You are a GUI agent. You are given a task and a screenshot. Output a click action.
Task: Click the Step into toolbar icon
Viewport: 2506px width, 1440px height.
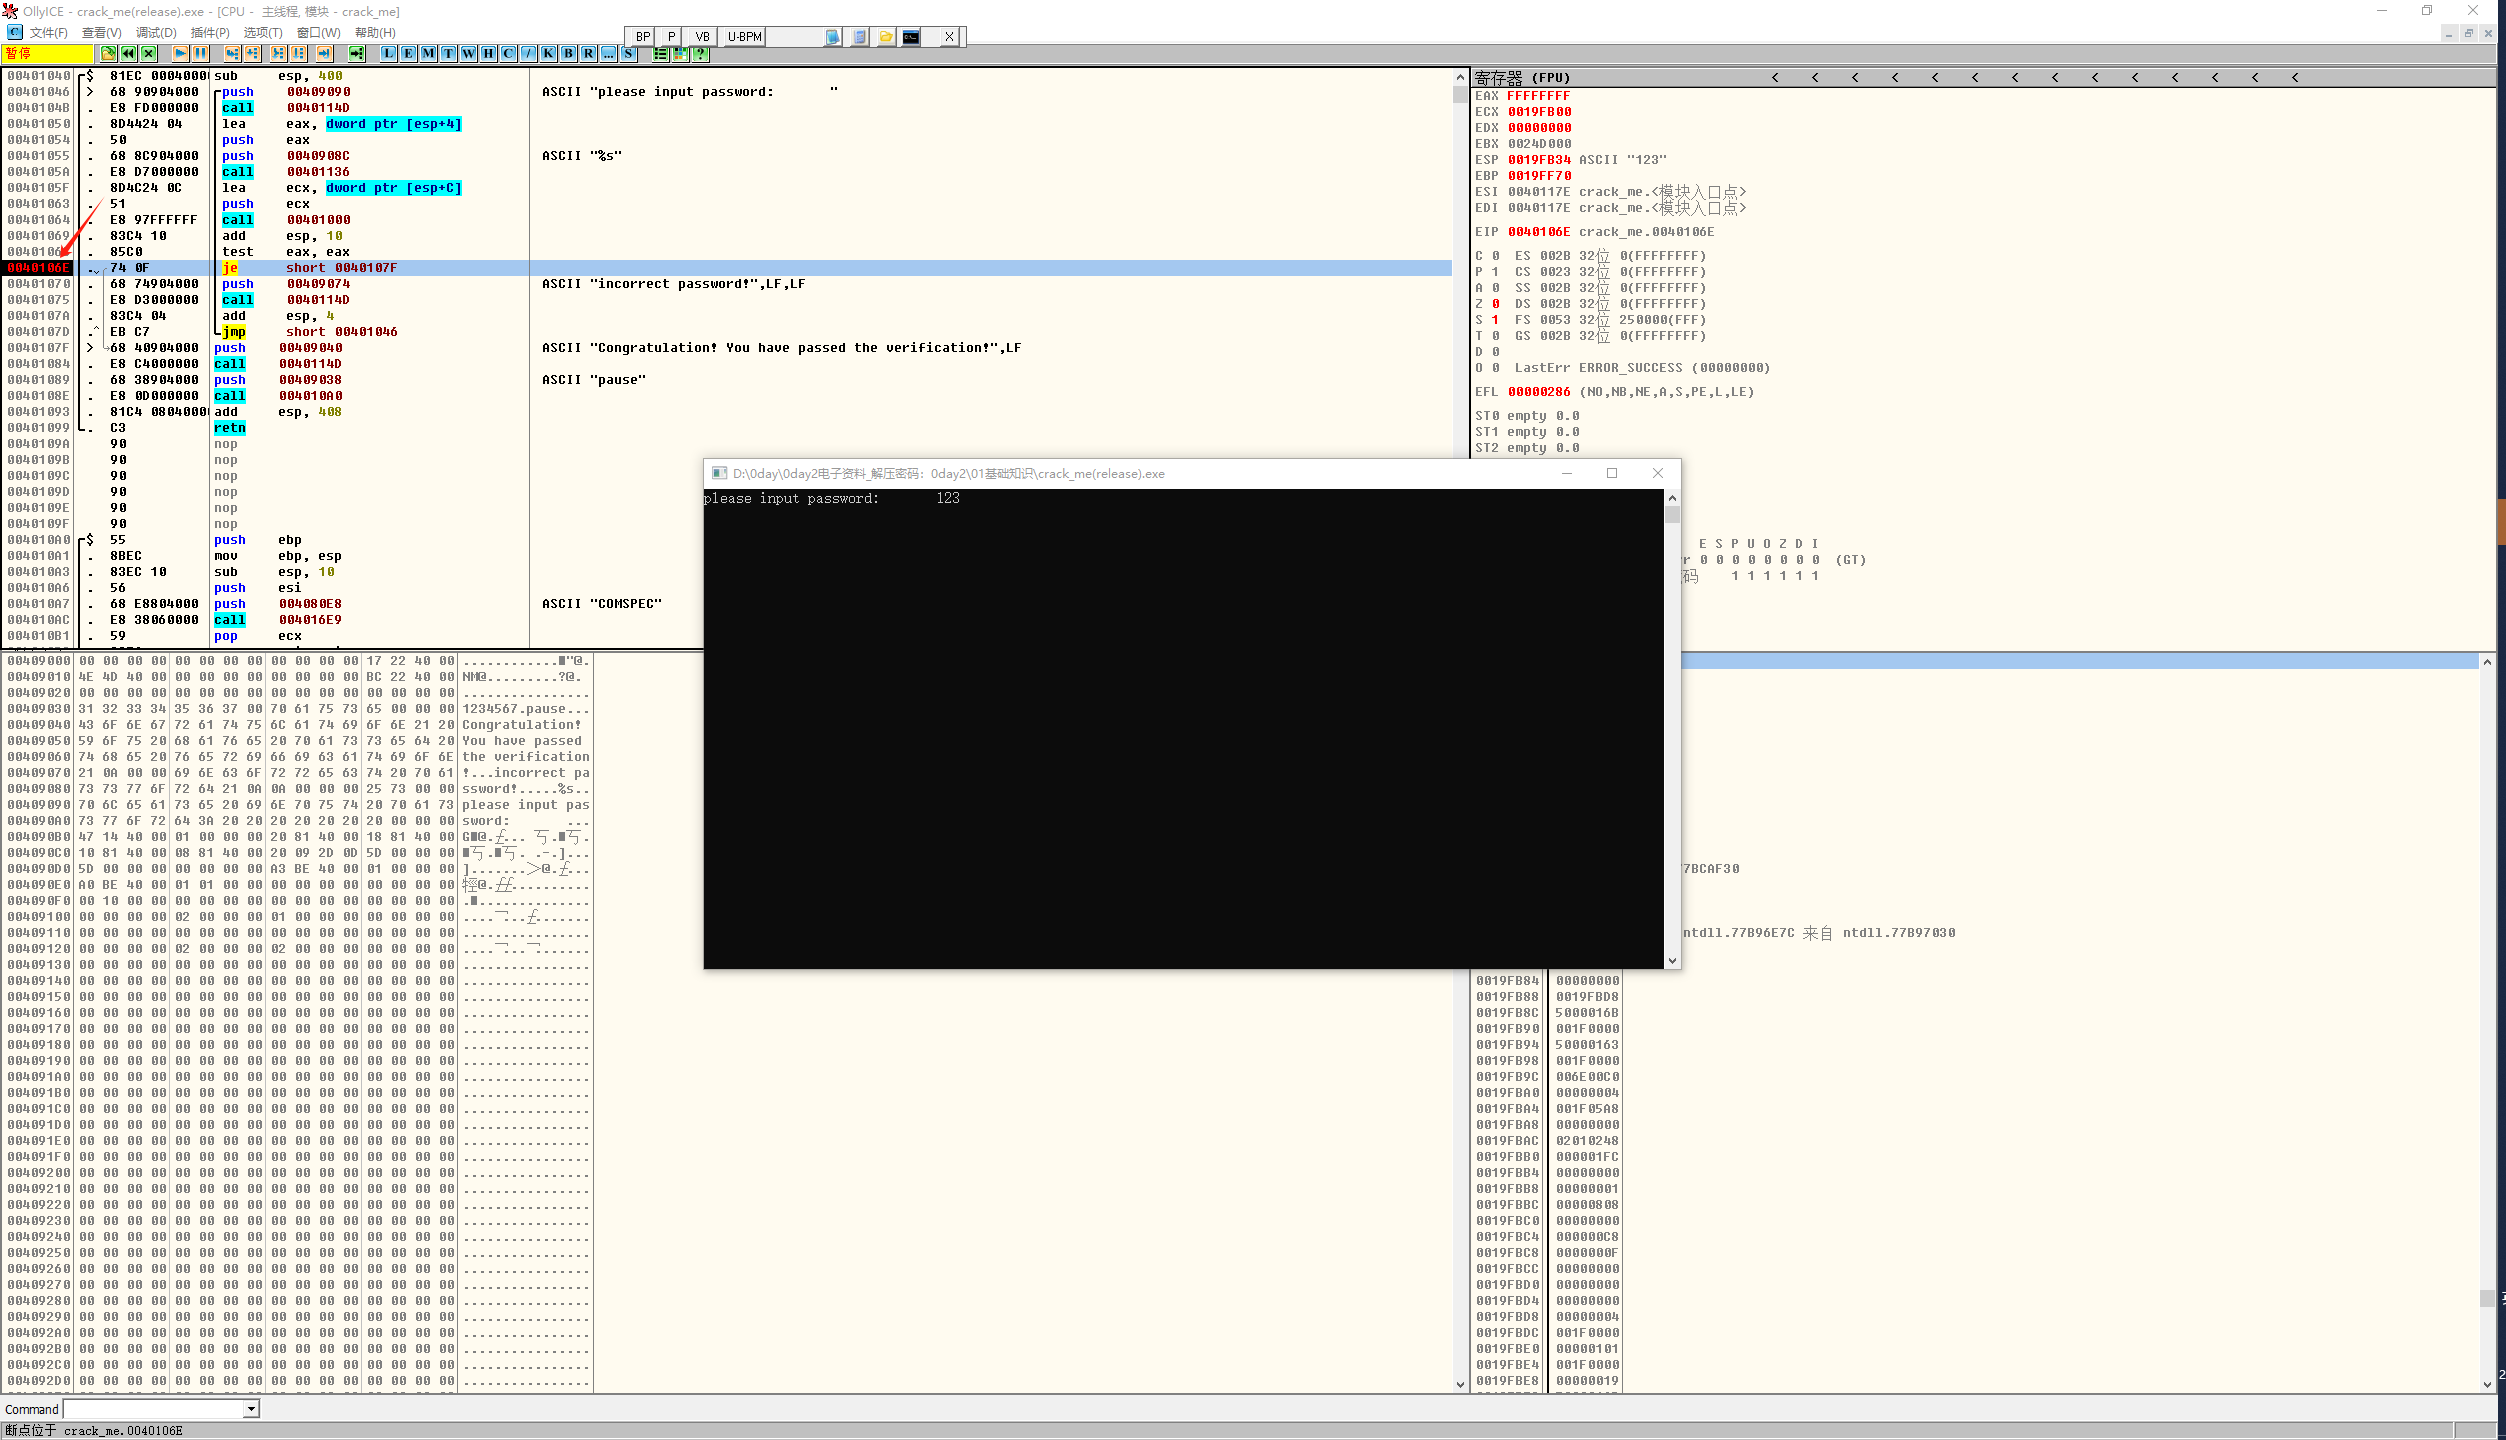(232, 53)
